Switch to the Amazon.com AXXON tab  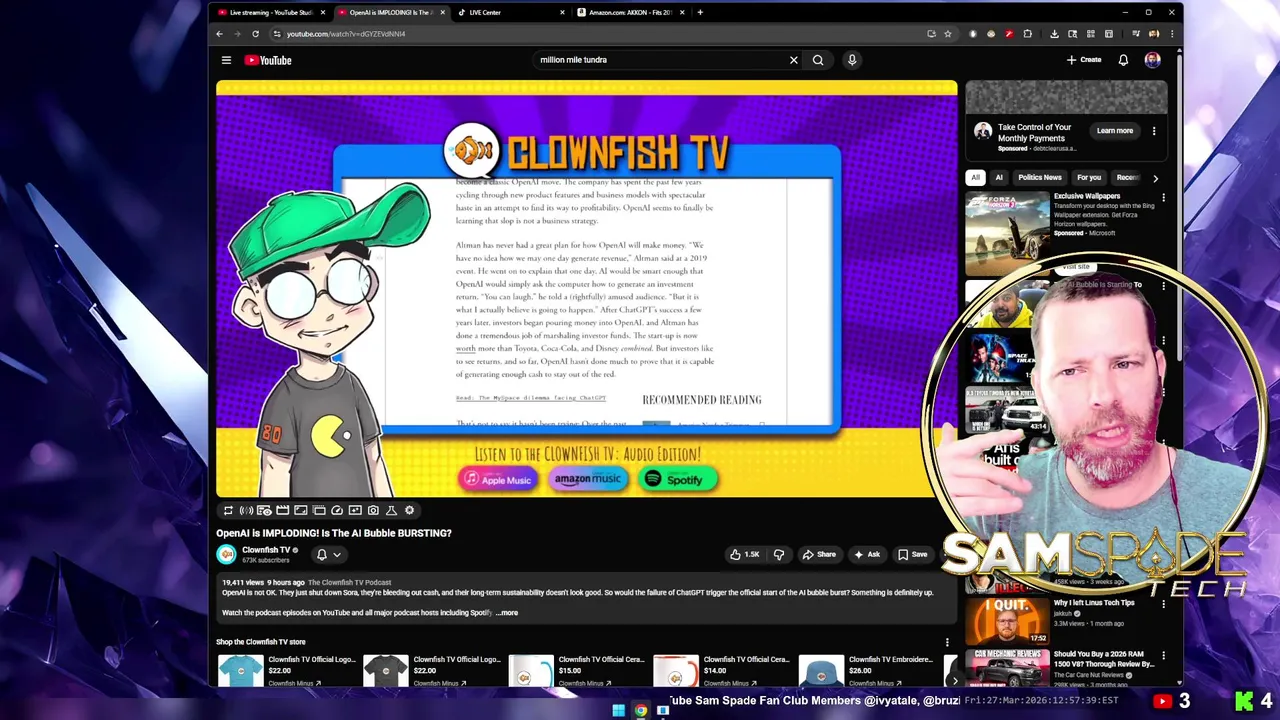pos(630,13)
